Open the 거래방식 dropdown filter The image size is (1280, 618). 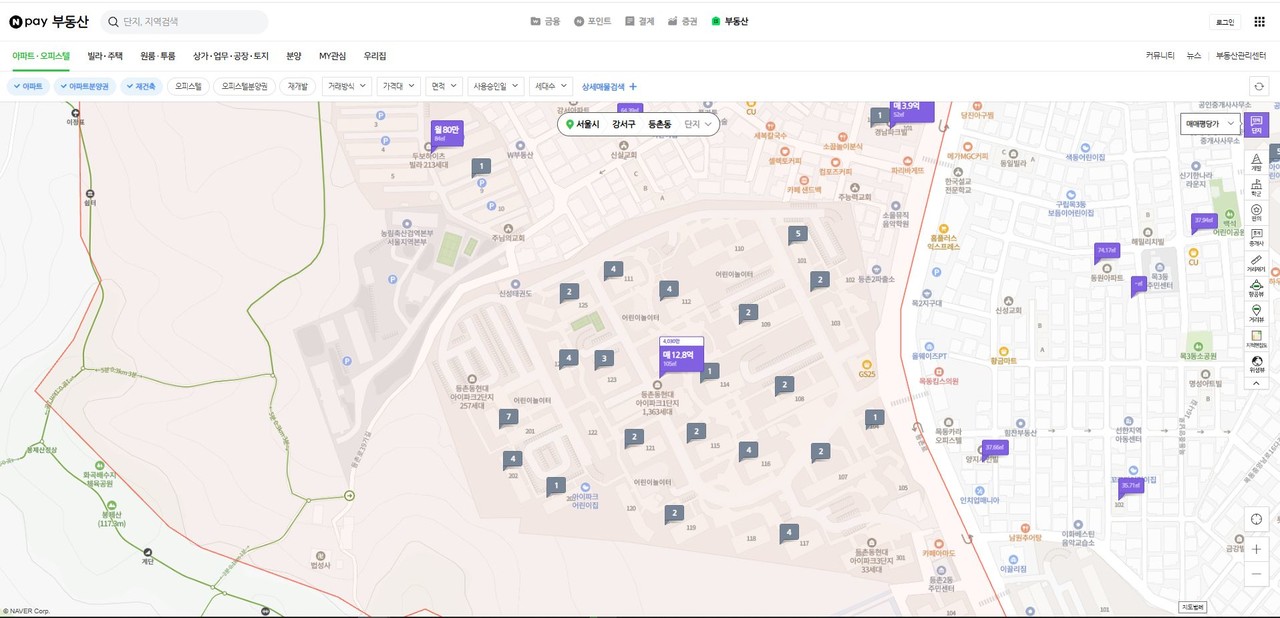[347, 87]
